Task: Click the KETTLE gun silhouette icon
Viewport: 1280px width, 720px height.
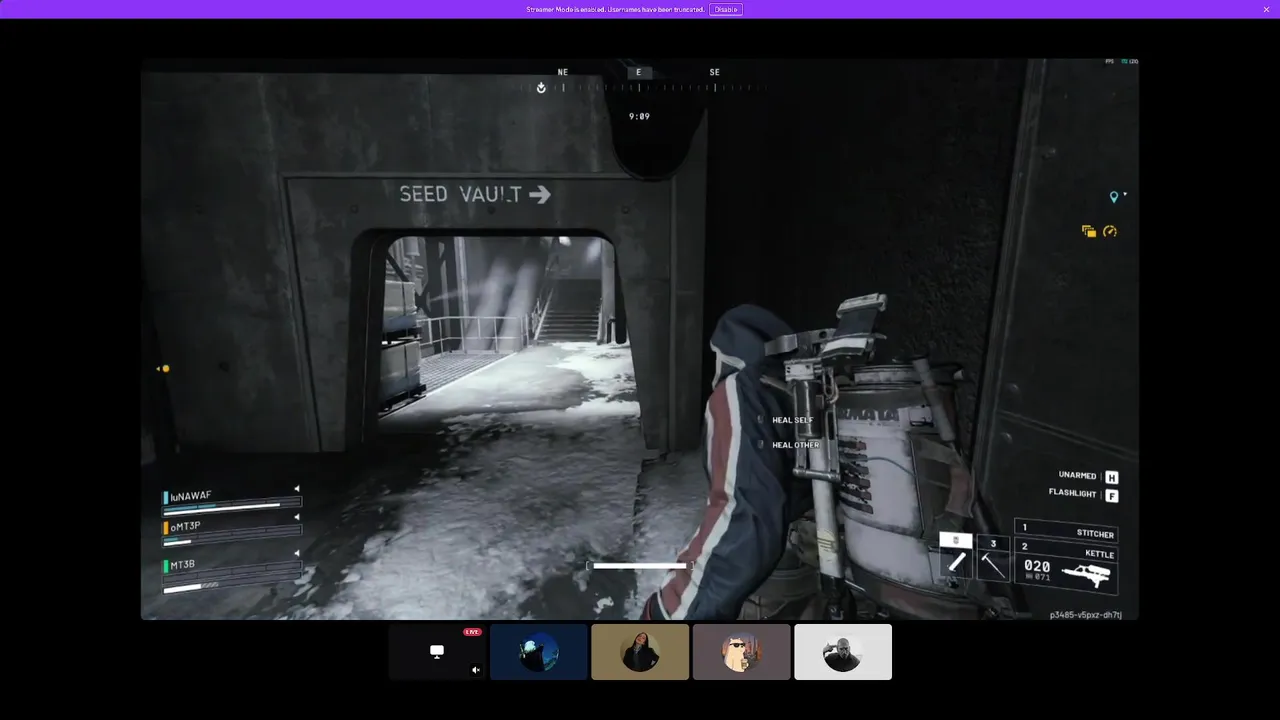Action: click(1086, 575)
